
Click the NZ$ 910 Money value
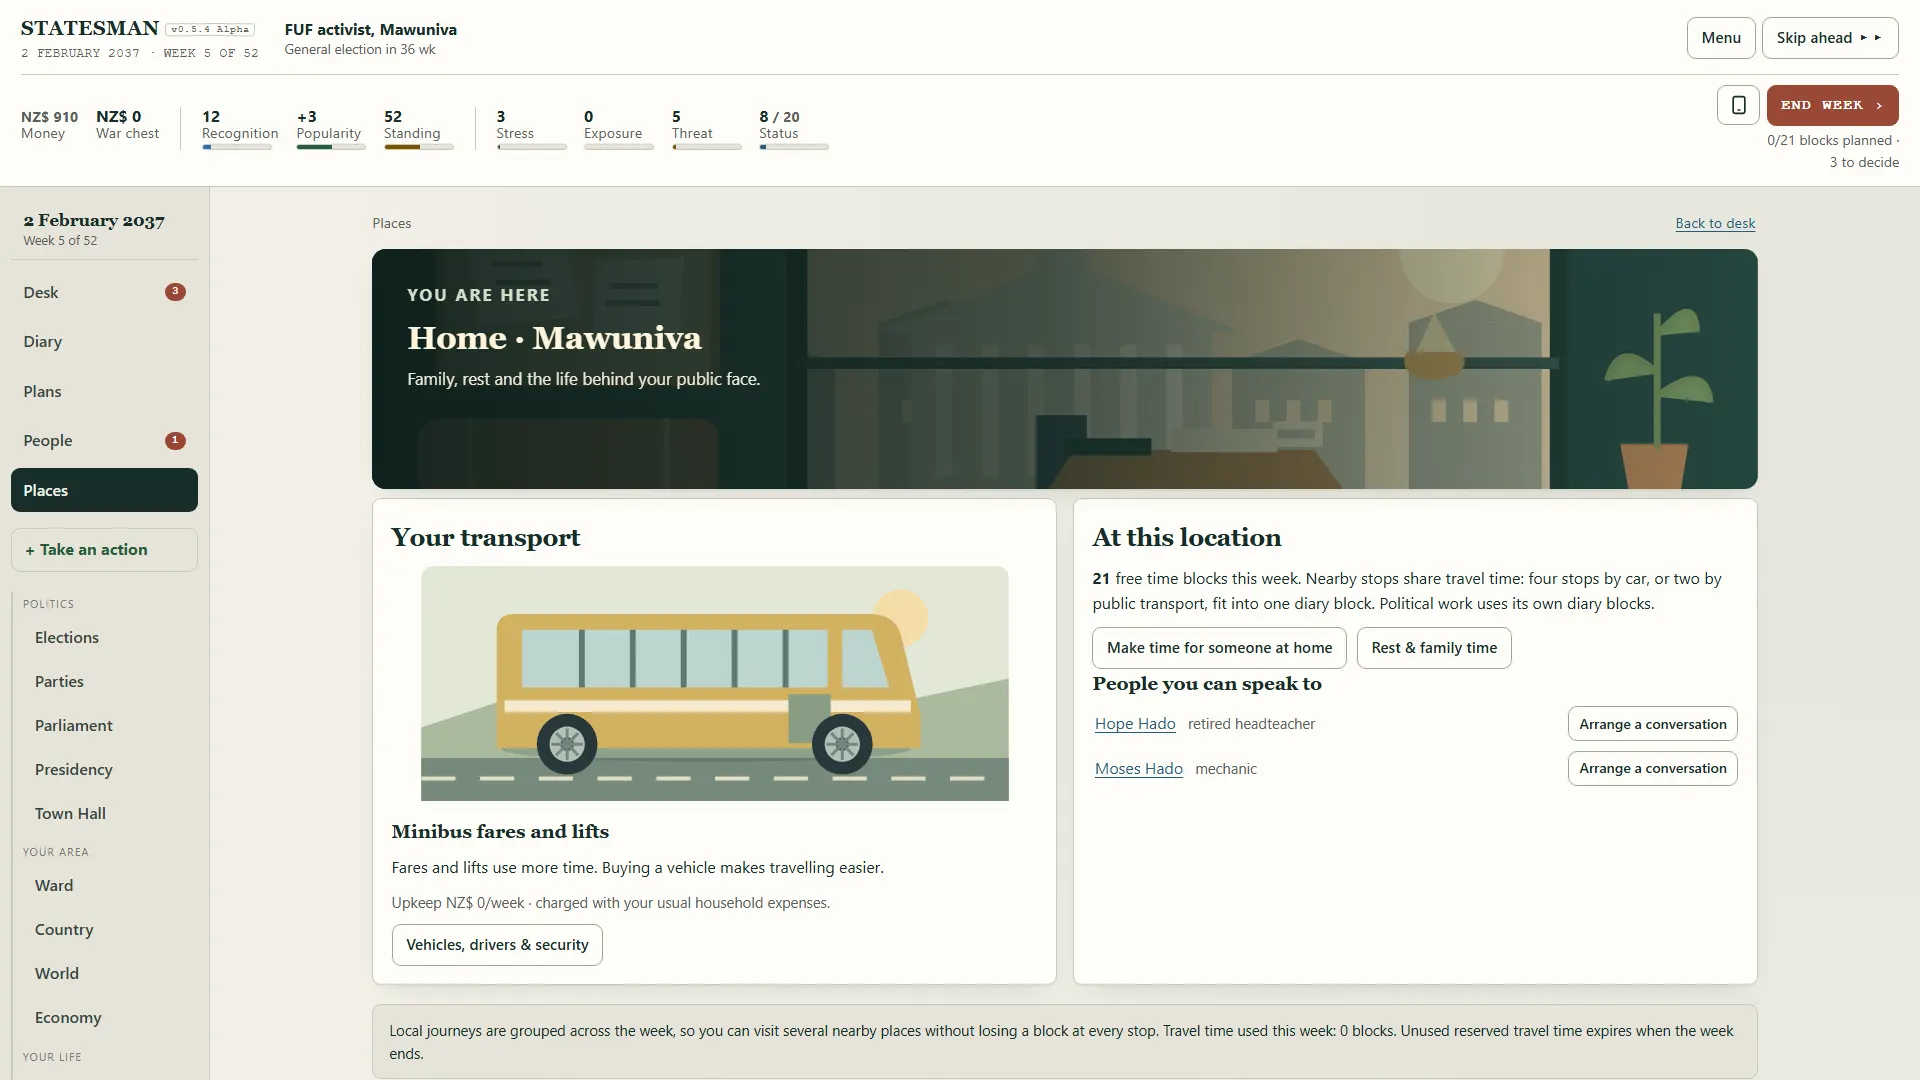coord(49,117)
